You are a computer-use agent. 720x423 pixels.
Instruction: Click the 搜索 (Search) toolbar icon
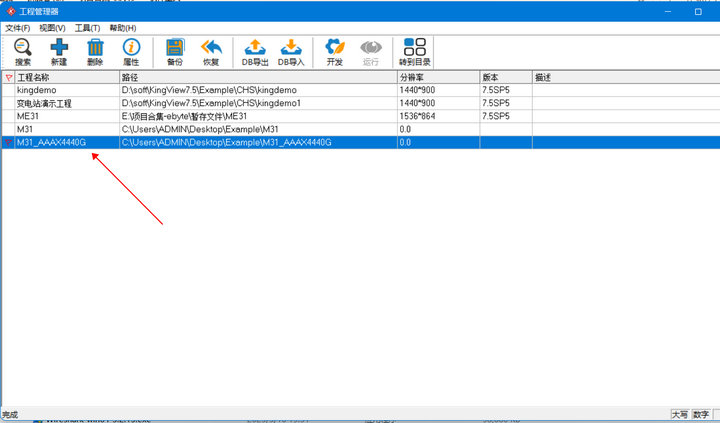(23, 52)
